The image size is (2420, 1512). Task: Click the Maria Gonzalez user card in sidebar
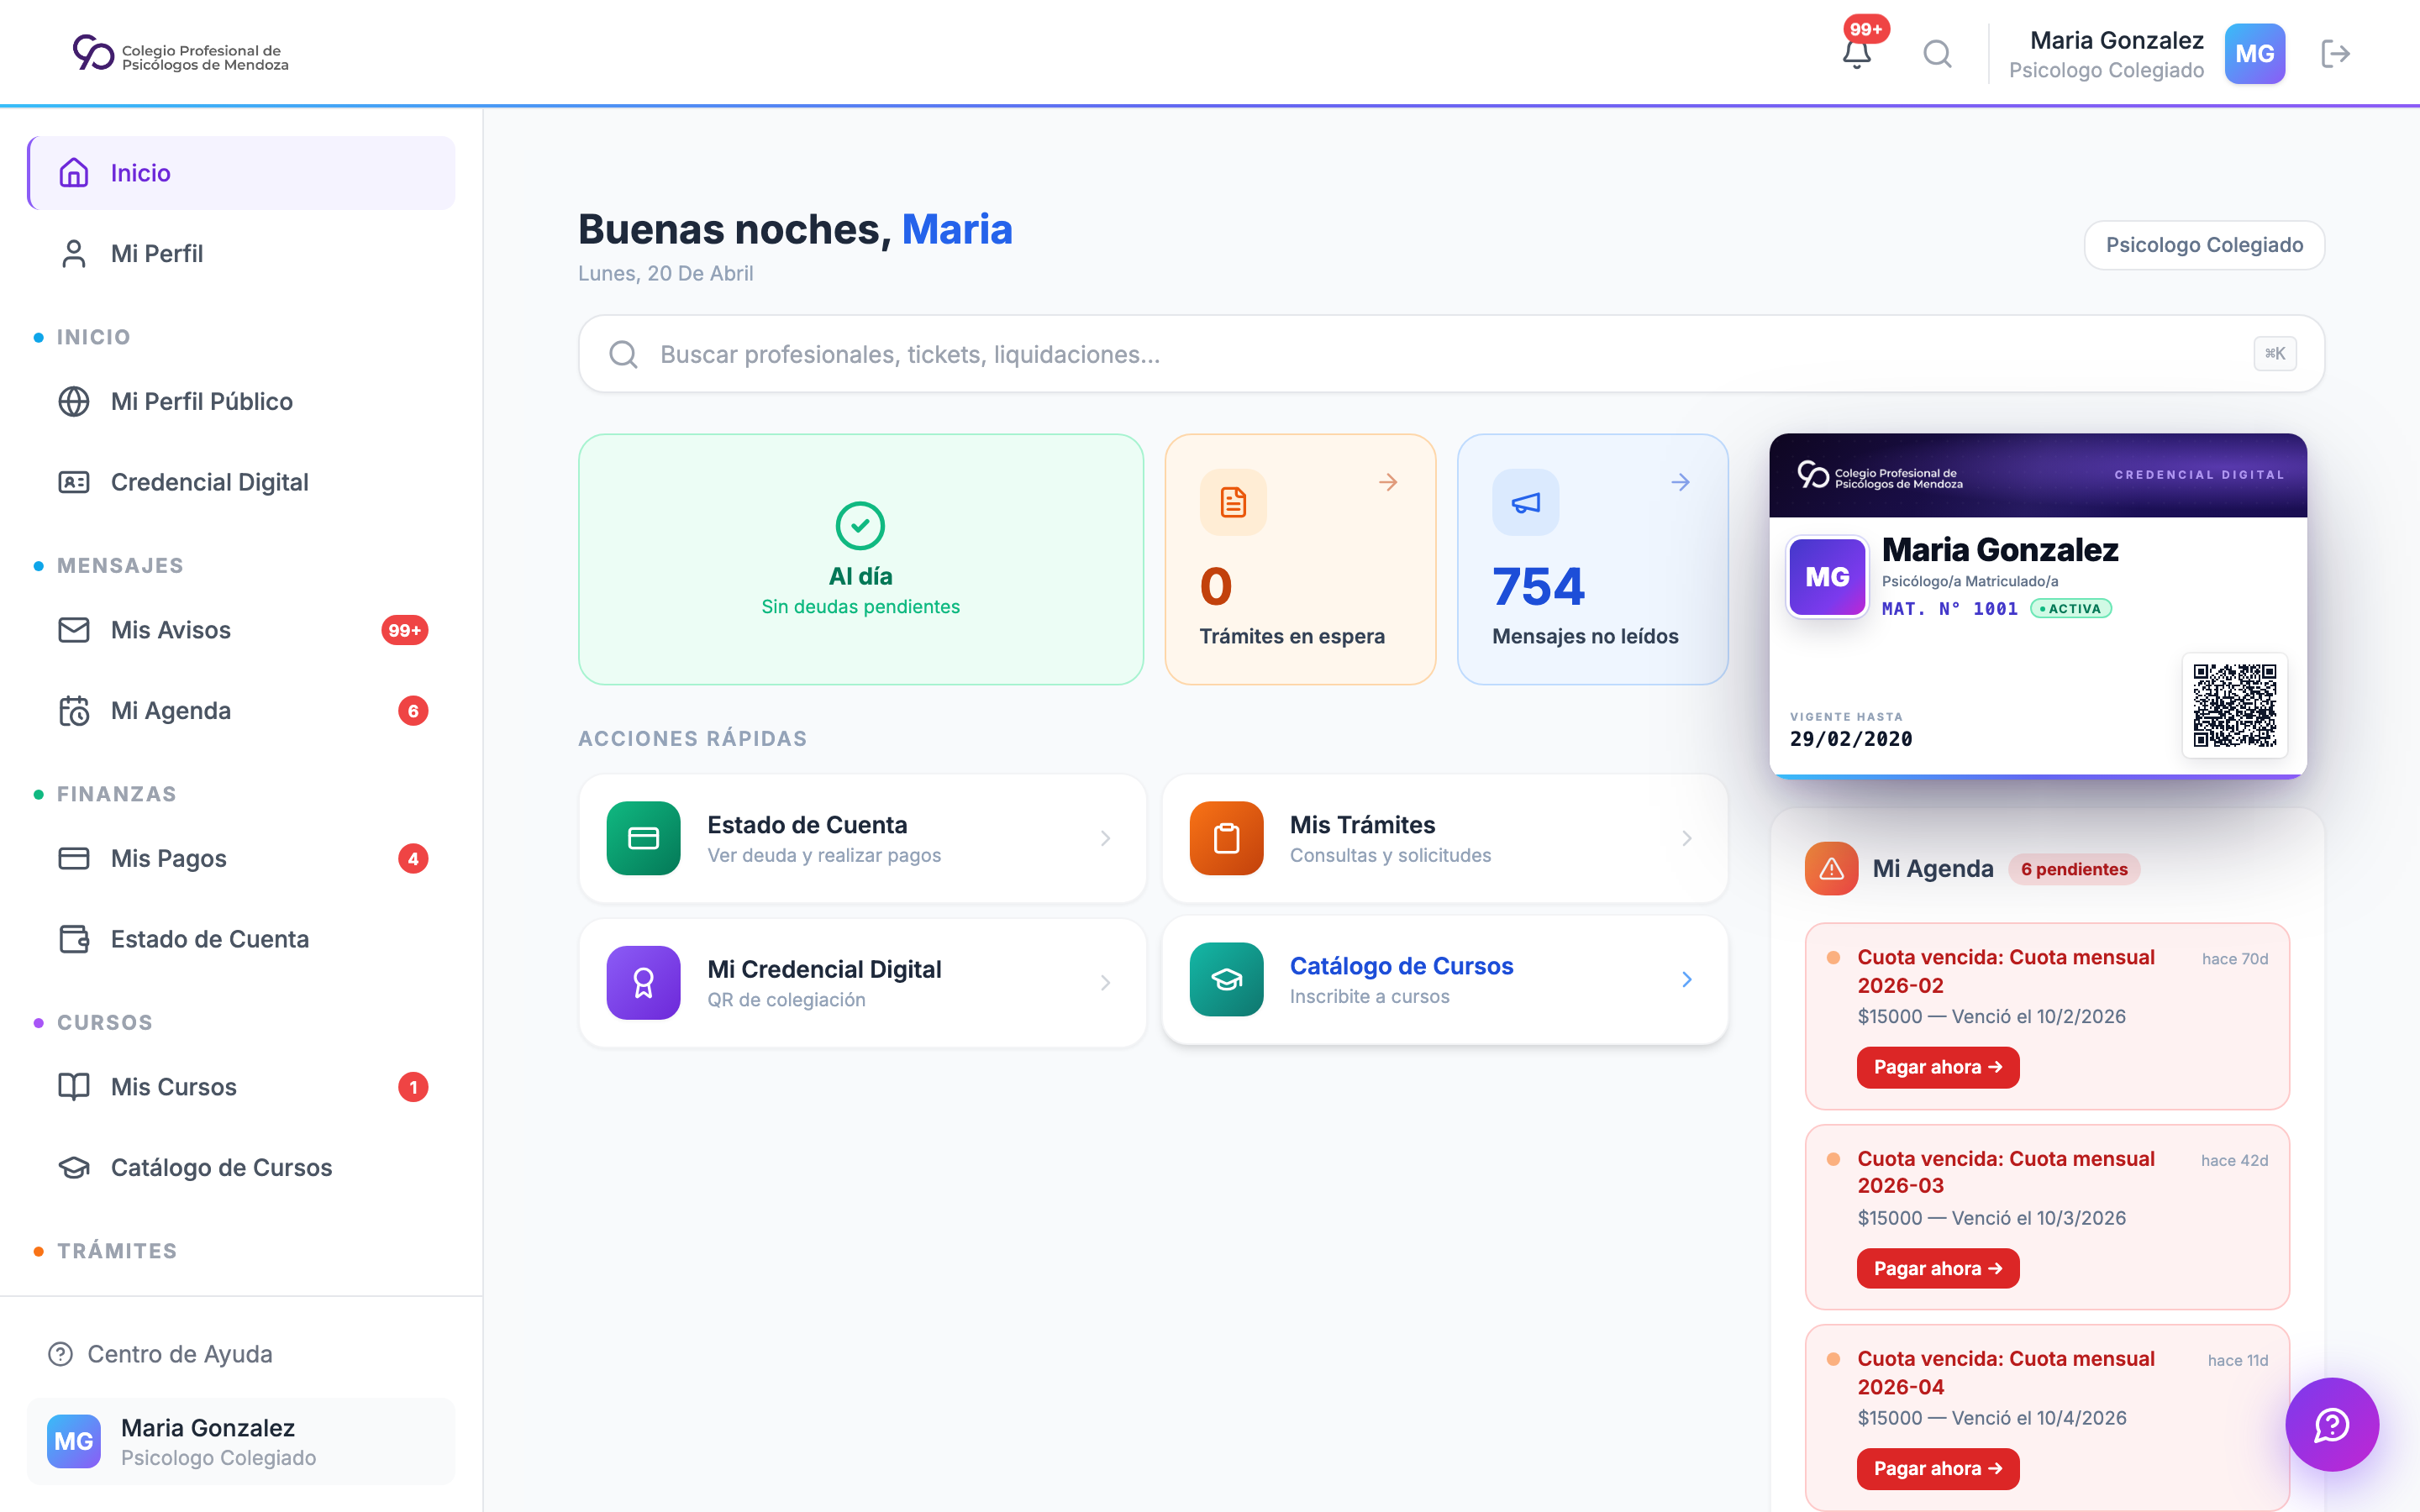pyautogui.click(x=241, y=1441)
